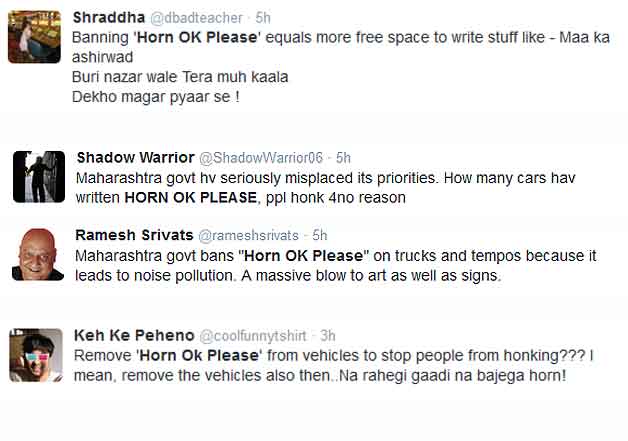Open the 3h timestamp on Keh Ke Peheno's tweet

pos(328,336)
